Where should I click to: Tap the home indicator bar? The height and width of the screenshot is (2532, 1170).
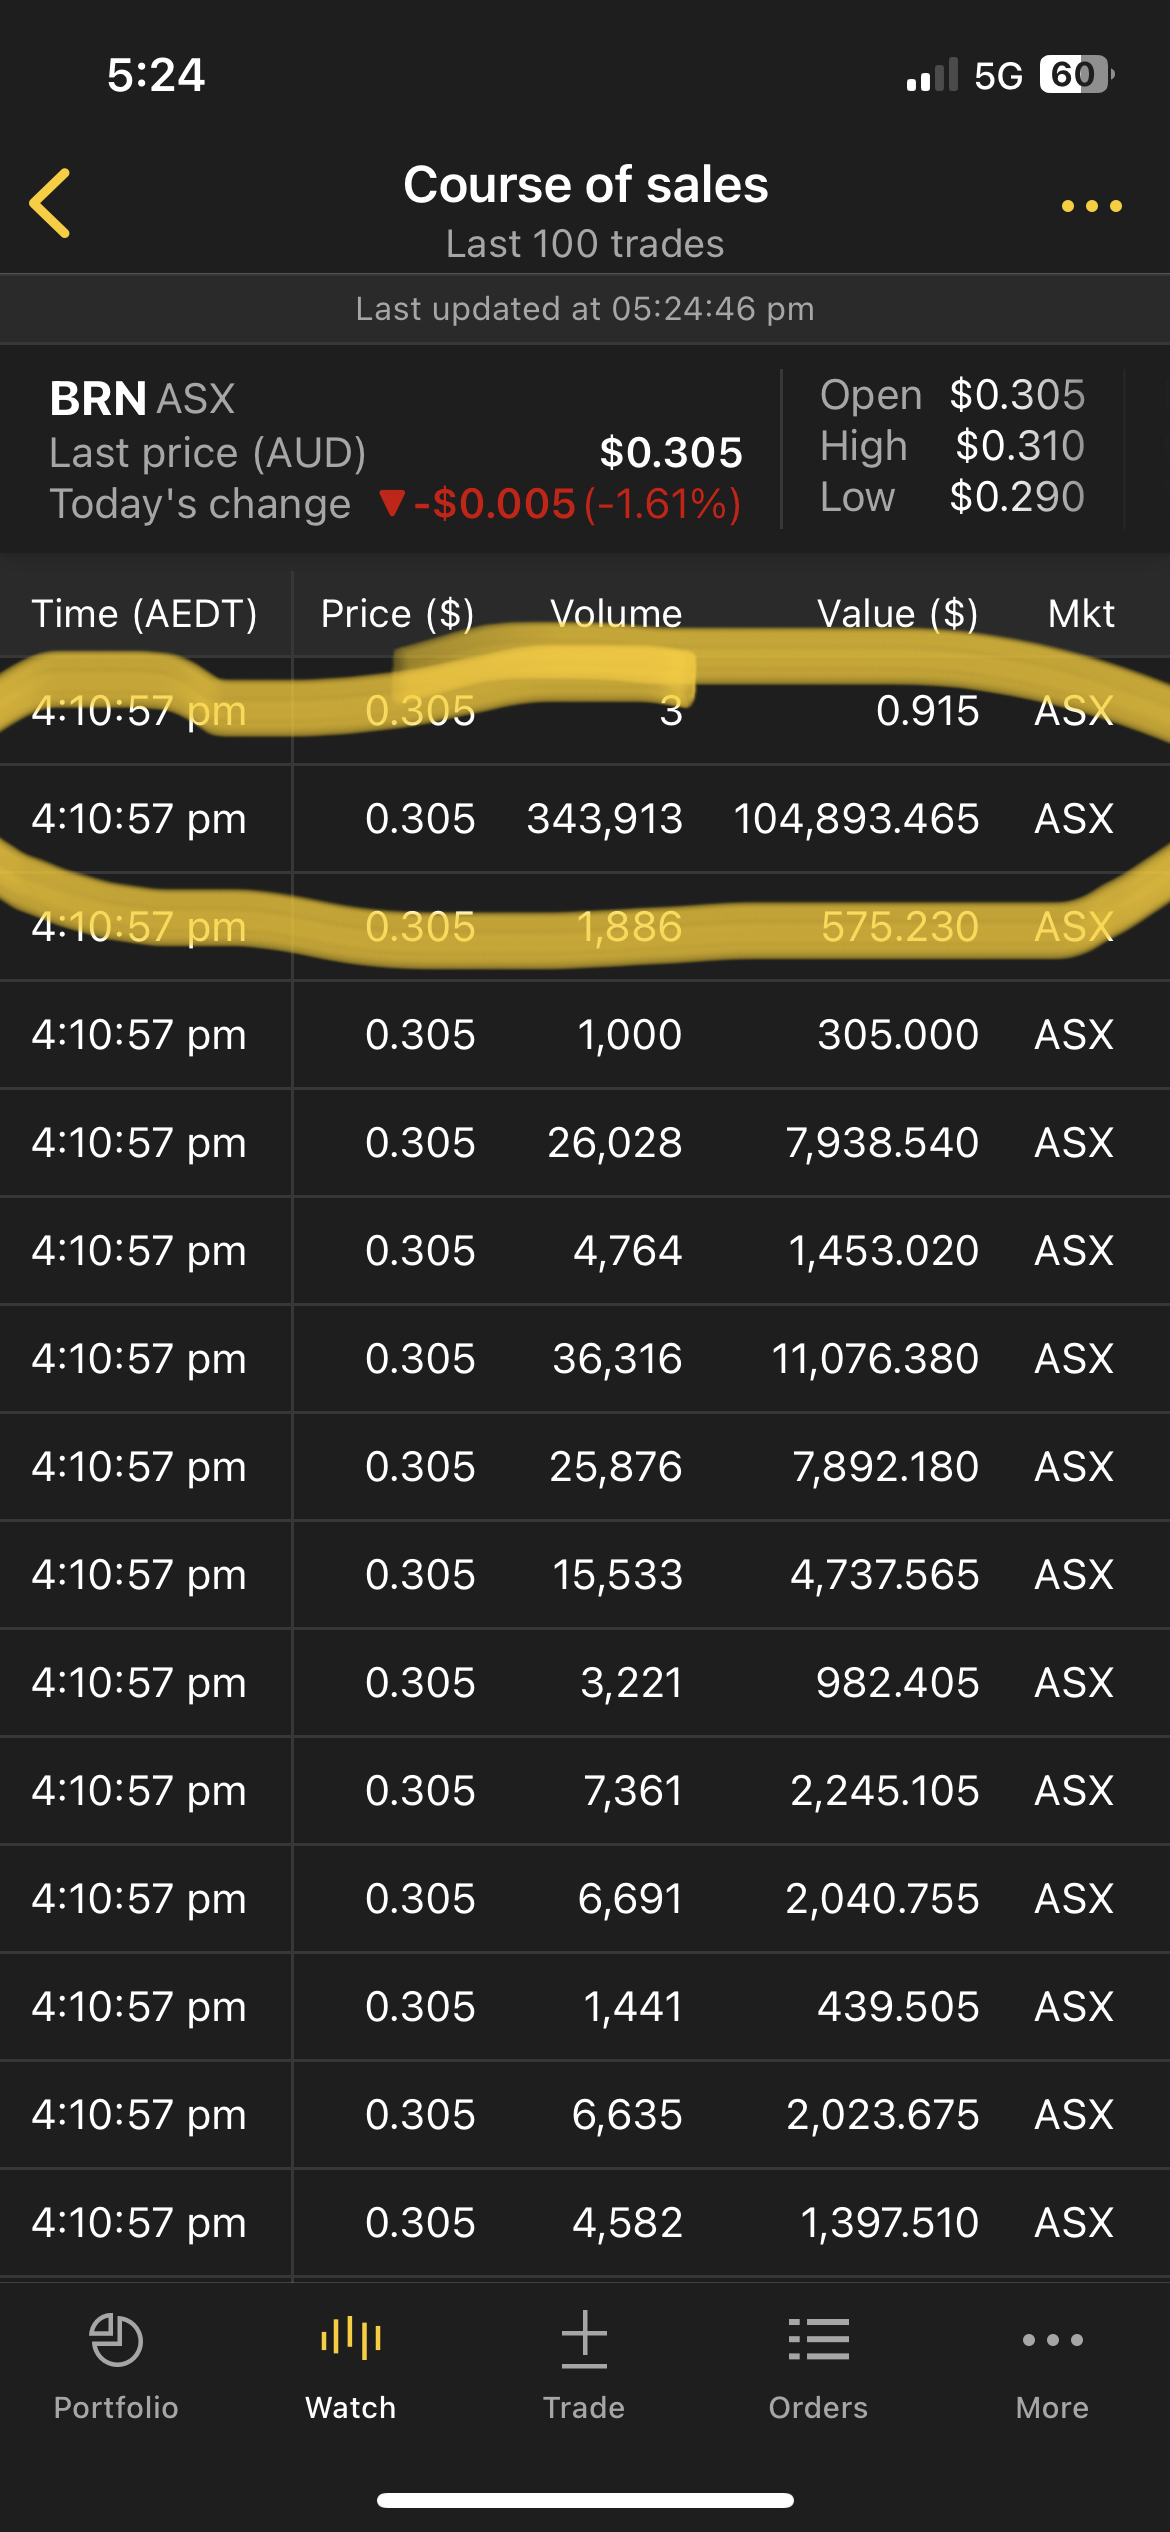click(x=585, y=2500)
